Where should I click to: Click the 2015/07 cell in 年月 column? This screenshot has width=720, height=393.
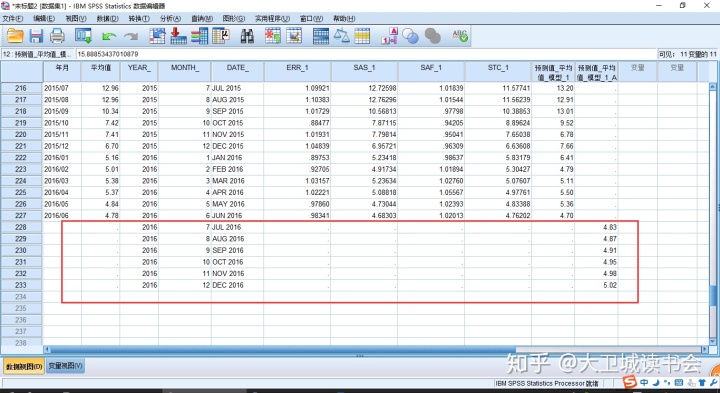pyautogui.click(x=62, y=88)
